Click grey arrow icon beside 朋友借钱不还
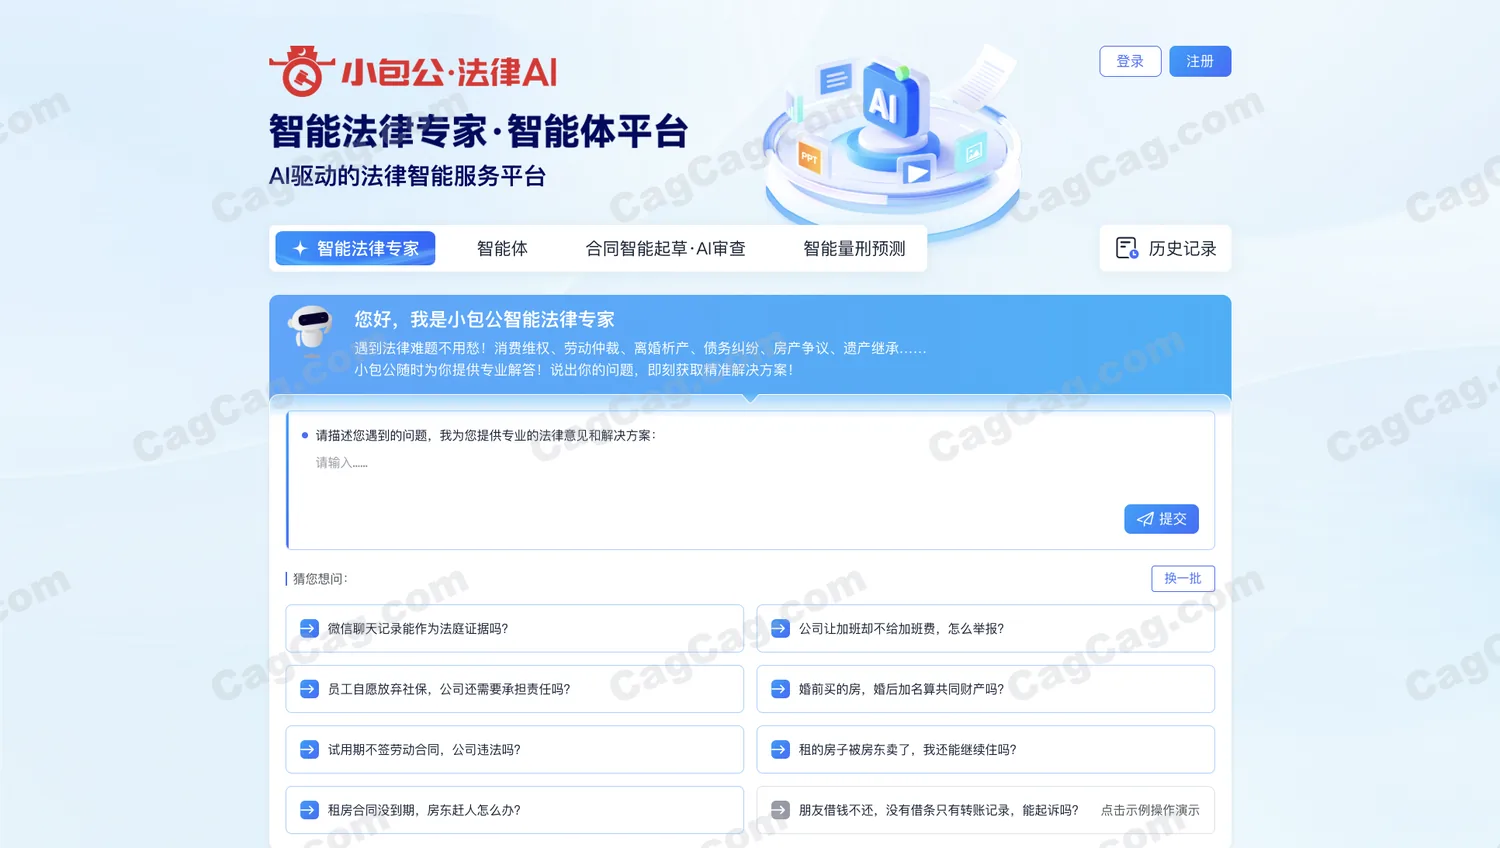The height and width of the screenshot is (848, 1500). tap(780, 810)
